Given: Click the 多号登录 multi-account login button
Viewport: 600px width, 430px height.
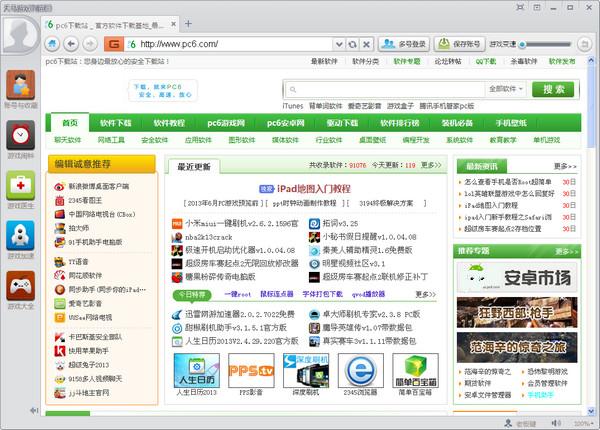Looking at the screenshot, I should pyautogui.click(x=405, y=45).
